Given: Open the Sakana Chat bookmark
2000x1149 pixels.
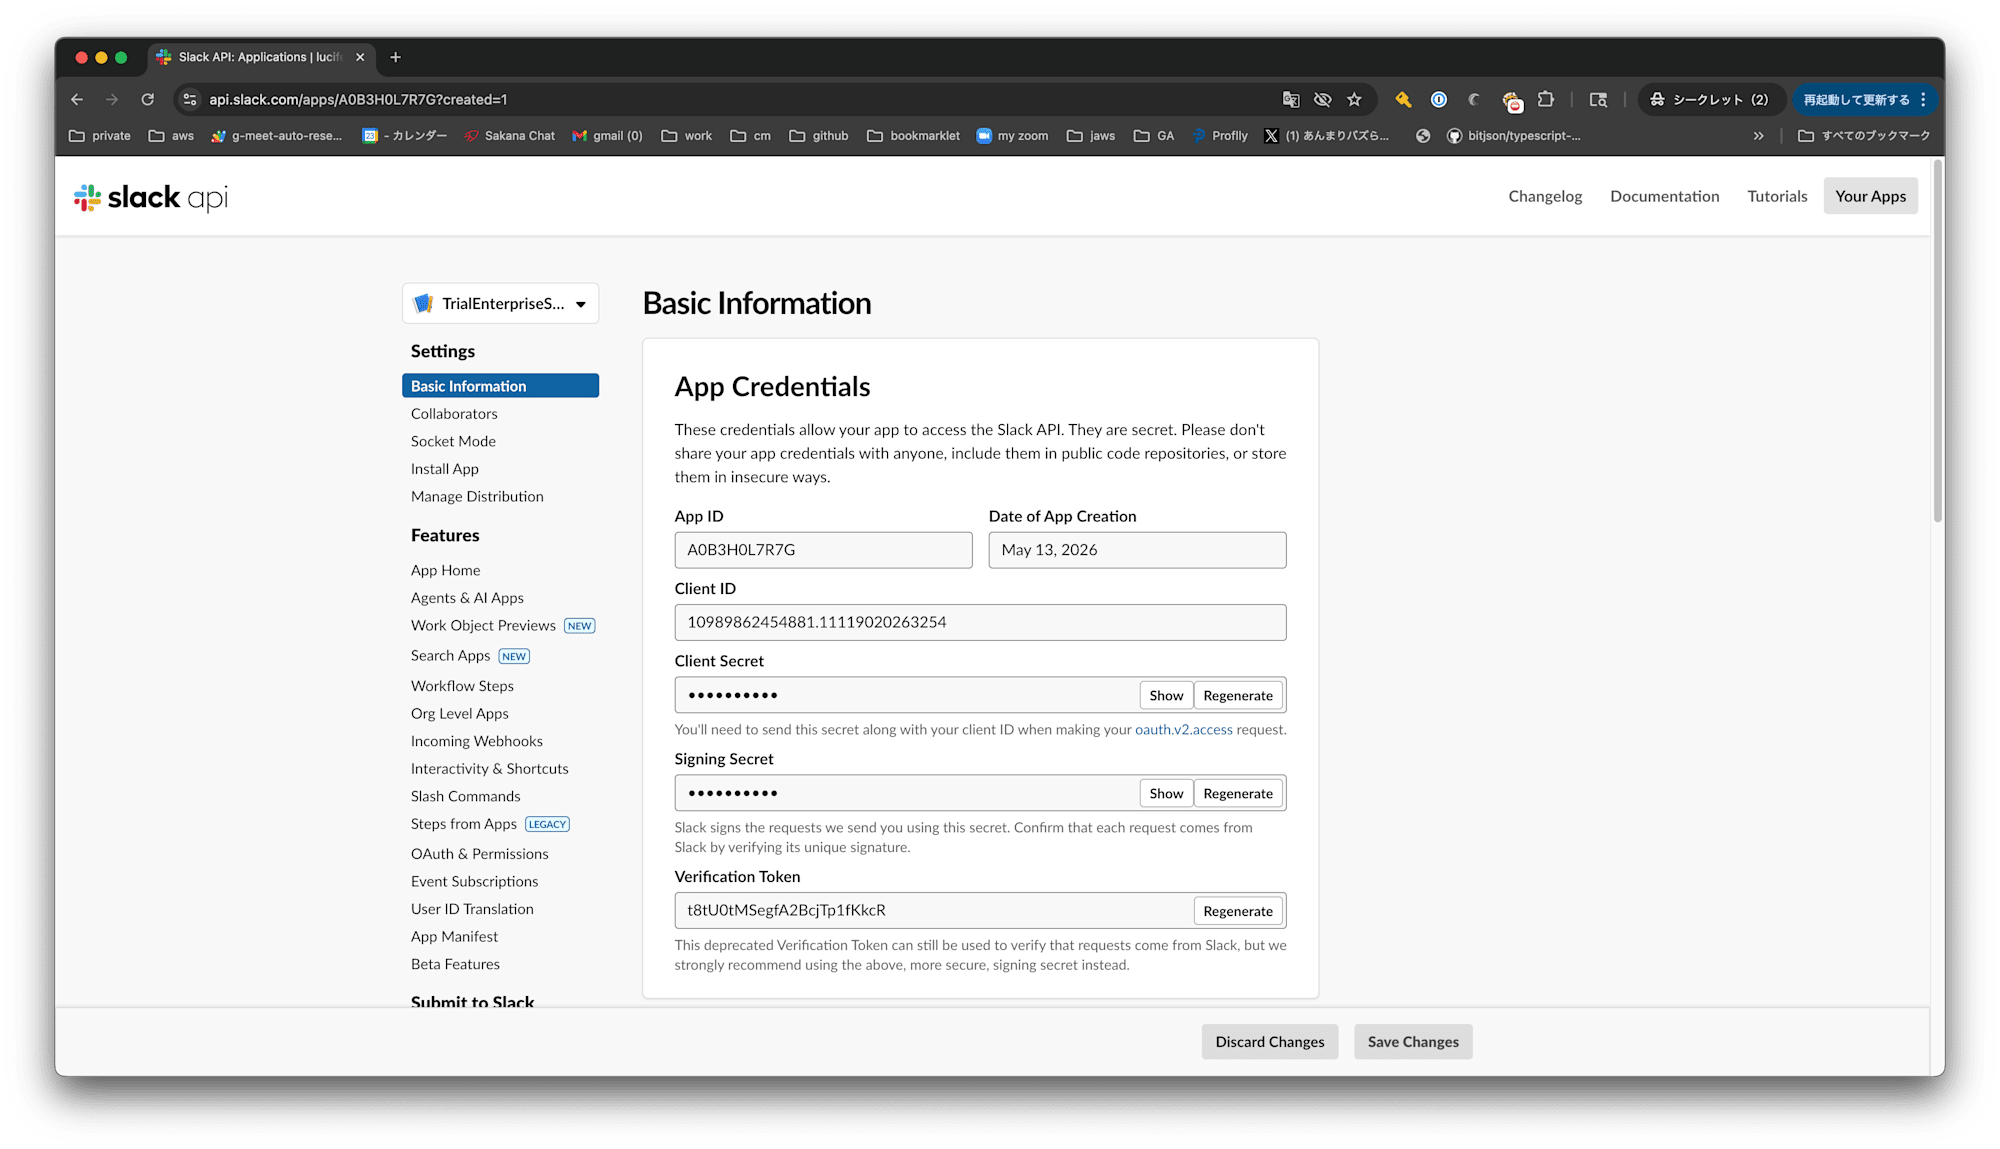Looking at the screenshot, I should pos(510,136).
